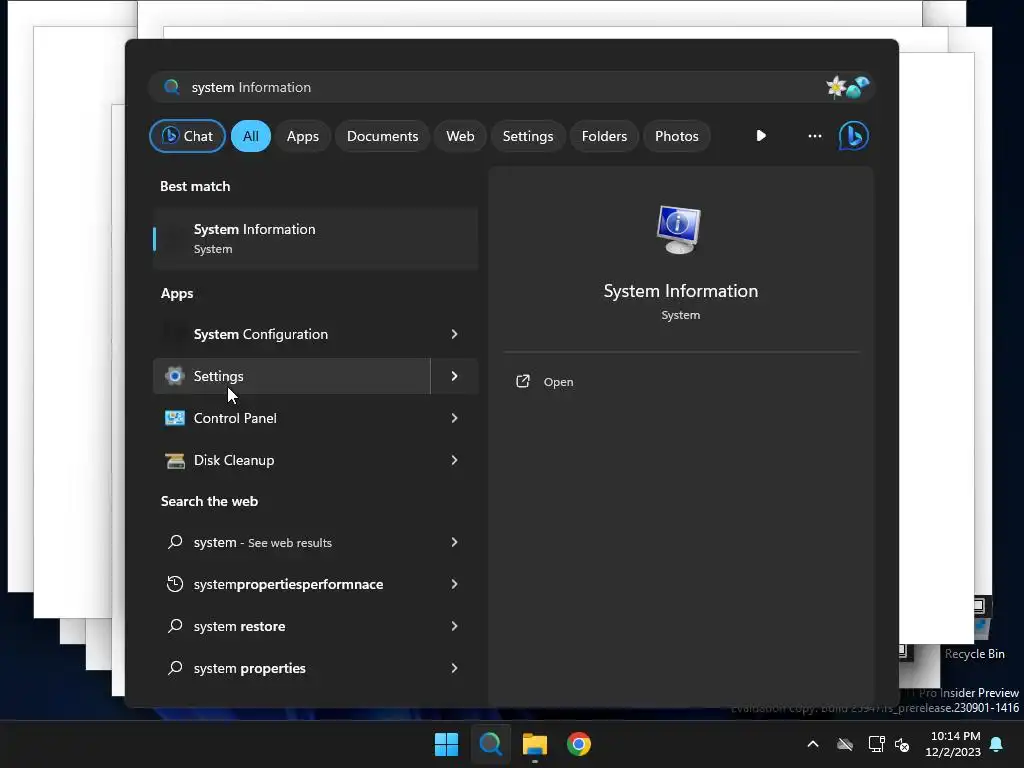Click the Settings gear icon in Apps list

[174, 376]
